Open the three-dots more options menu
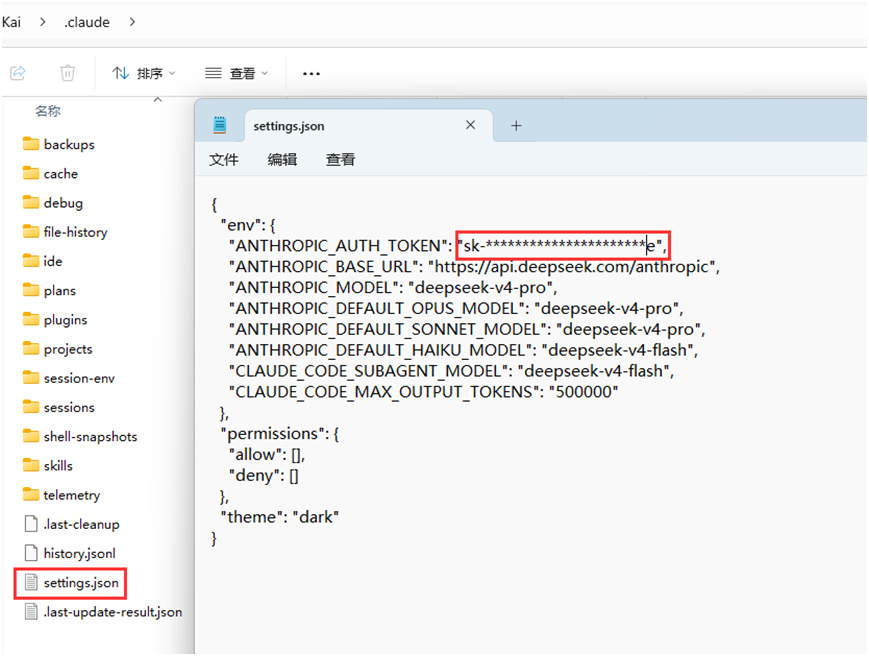Viewport: 869px width, 656px height. click(x=311, y=73)
